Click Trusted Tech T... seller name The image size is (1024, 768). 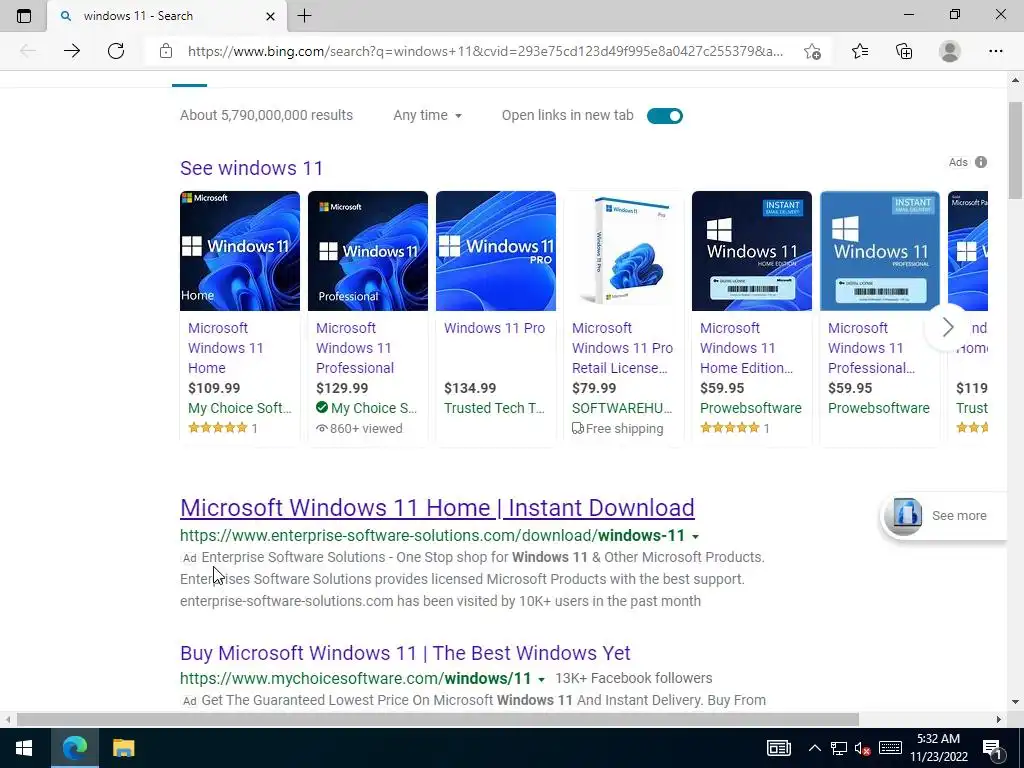494,408
